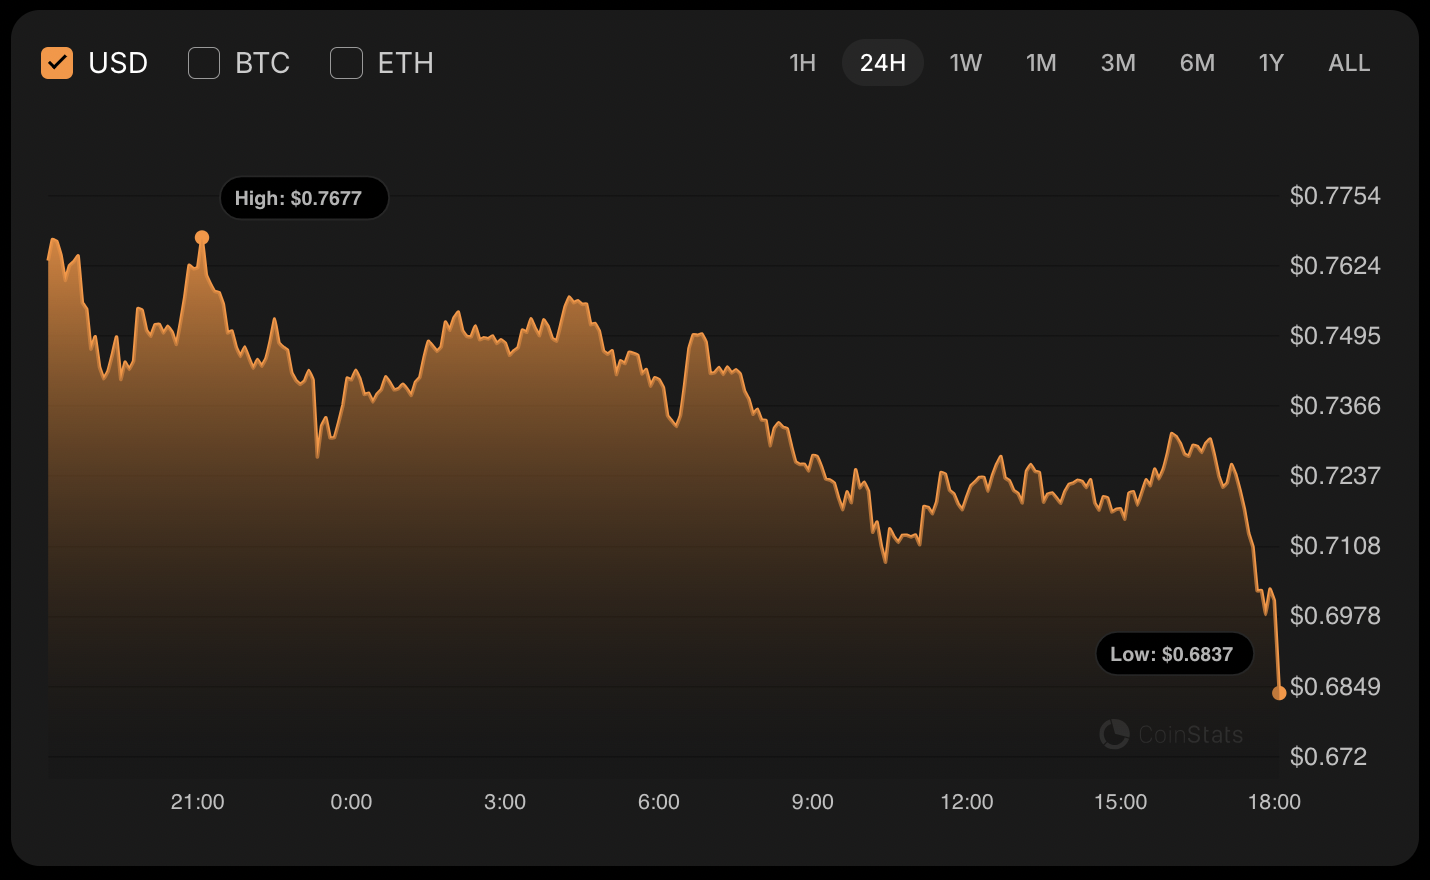Select the 24H time range tab
The width and height of the screenshot is (1430, 880).
882,63
